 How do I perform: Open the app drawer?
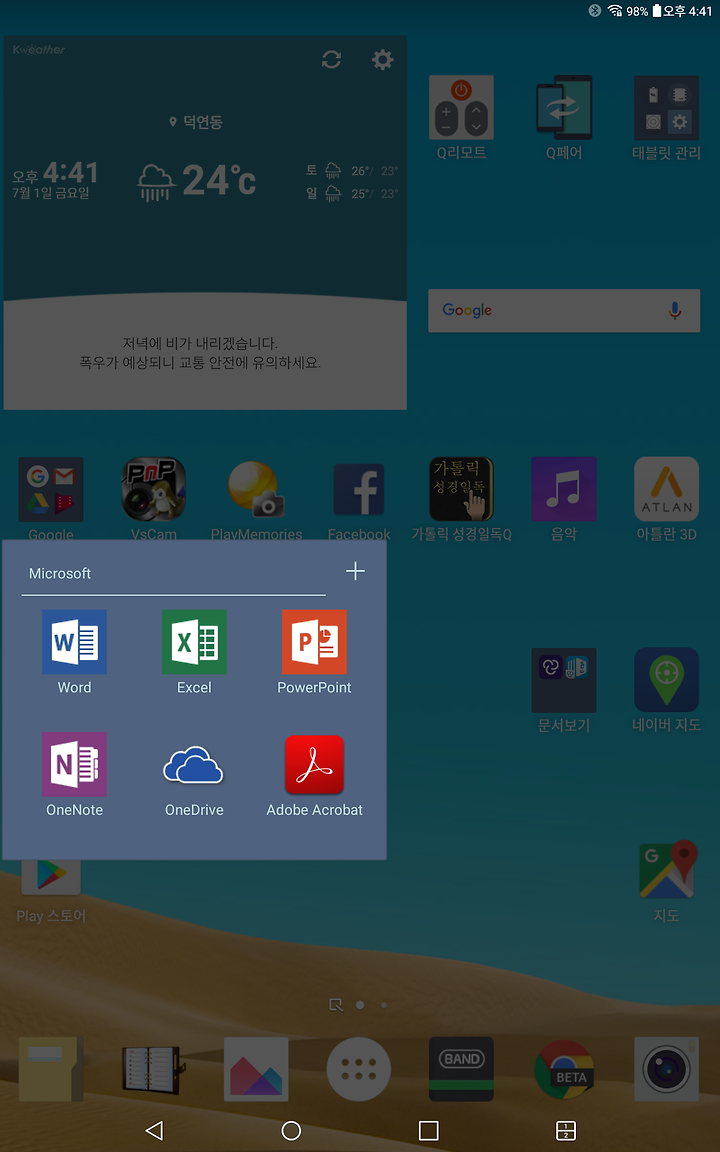359,1069
